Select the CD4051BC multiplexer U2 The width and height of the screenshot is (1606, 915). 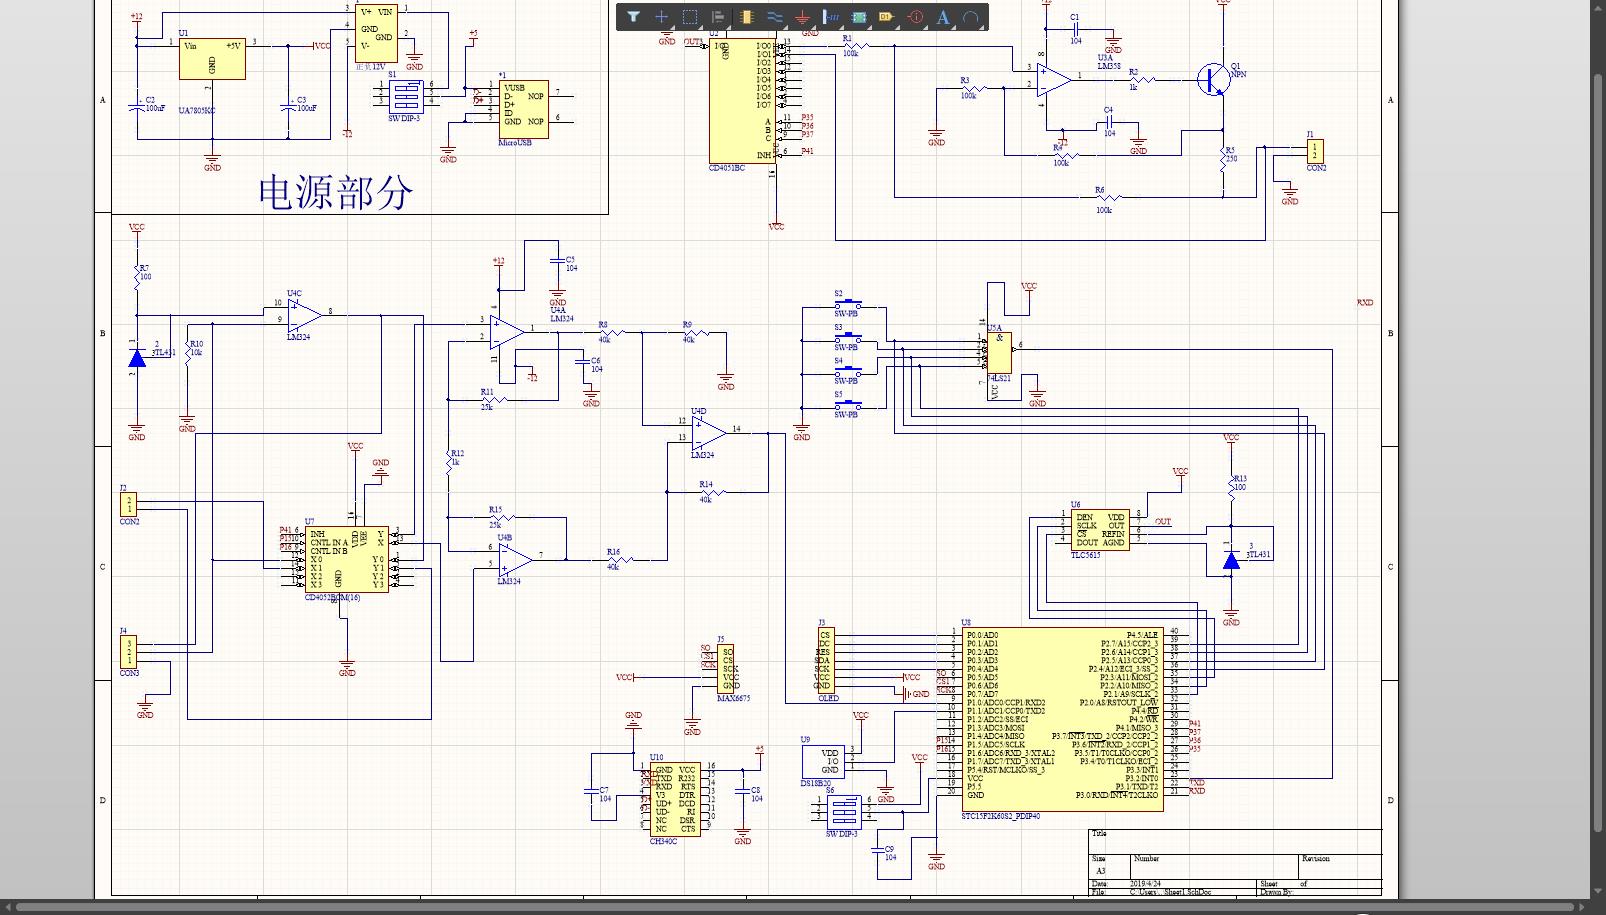[742, 102]
